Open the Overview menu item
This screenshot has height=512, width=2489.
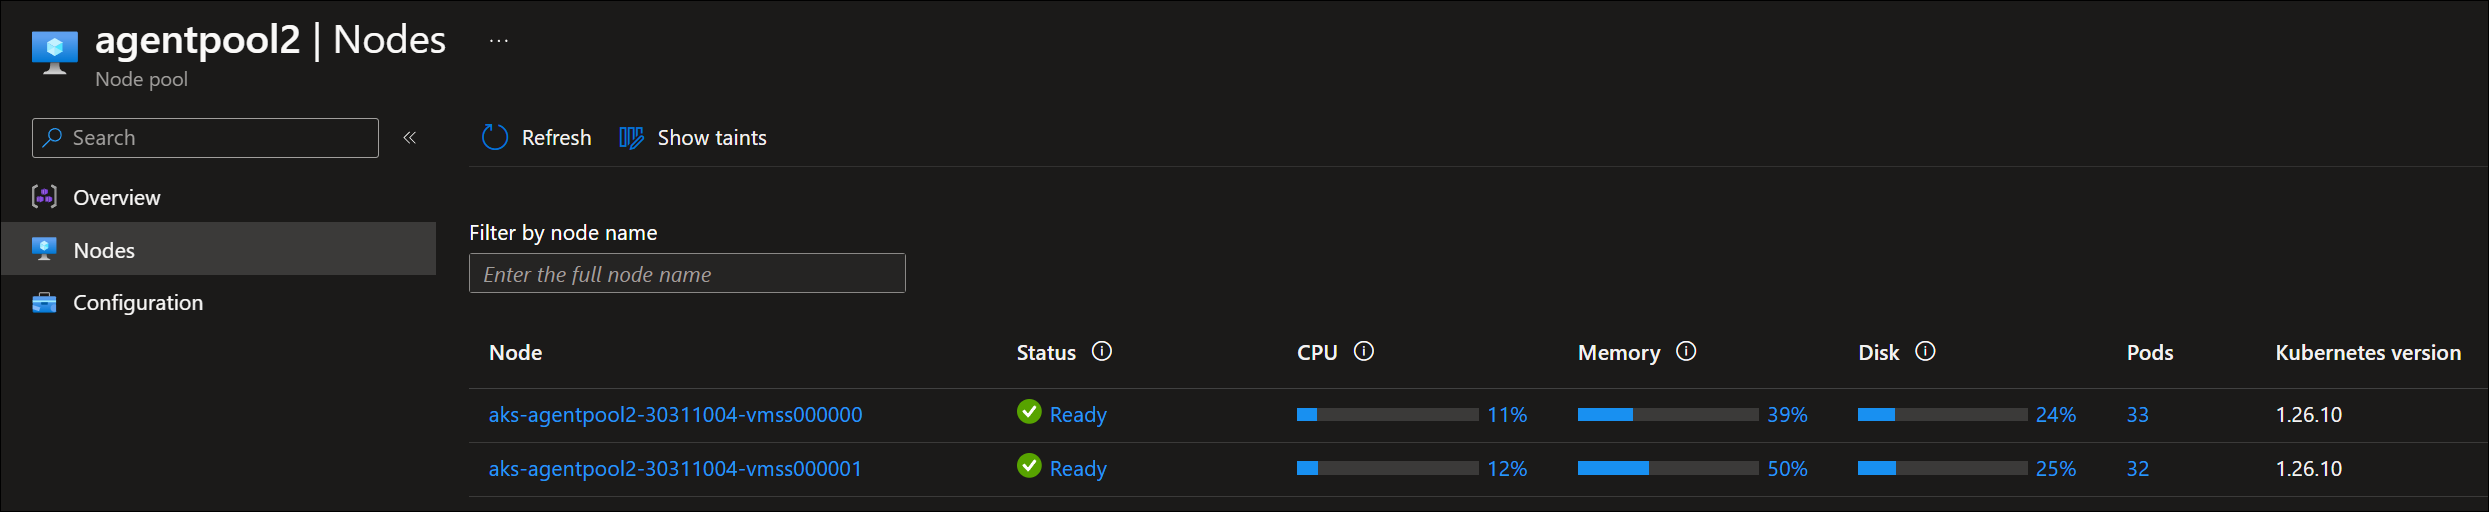tap(116, 198)
